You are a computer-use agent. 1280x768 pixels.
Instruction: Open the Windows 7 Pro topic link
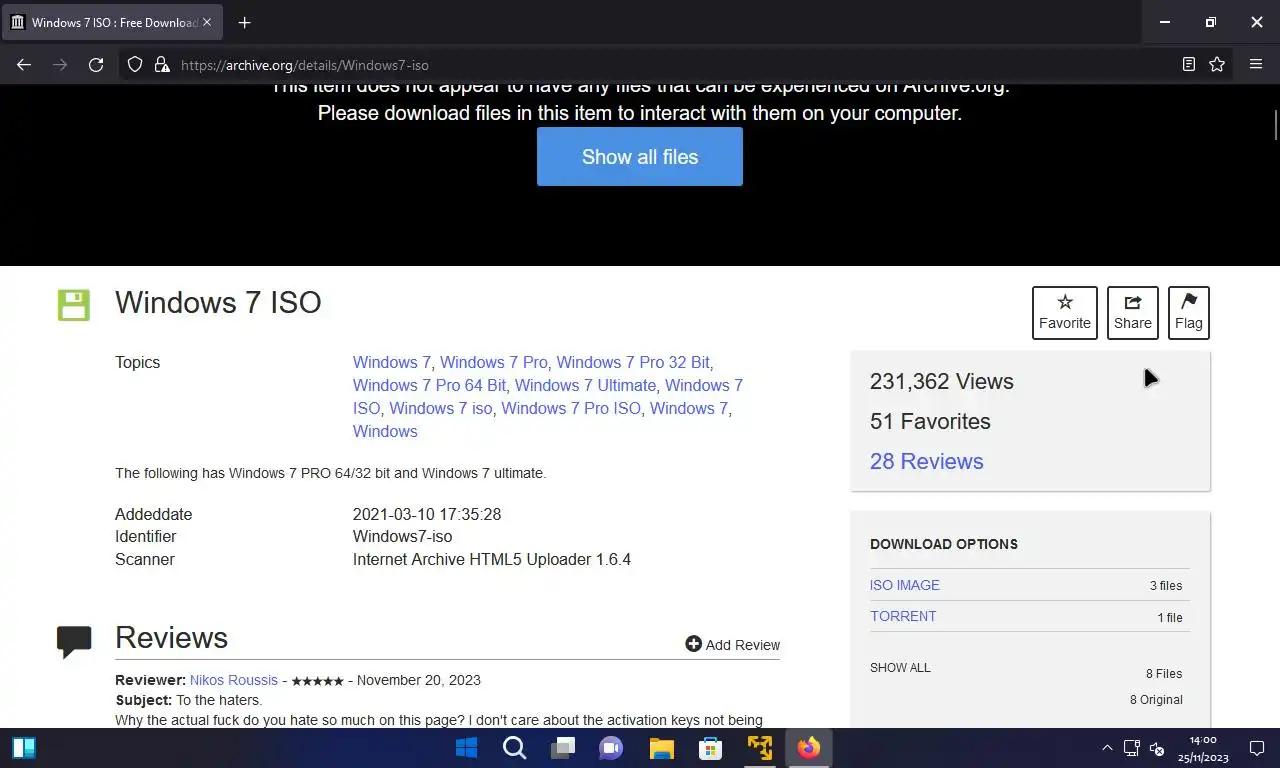tap(494, 362)
